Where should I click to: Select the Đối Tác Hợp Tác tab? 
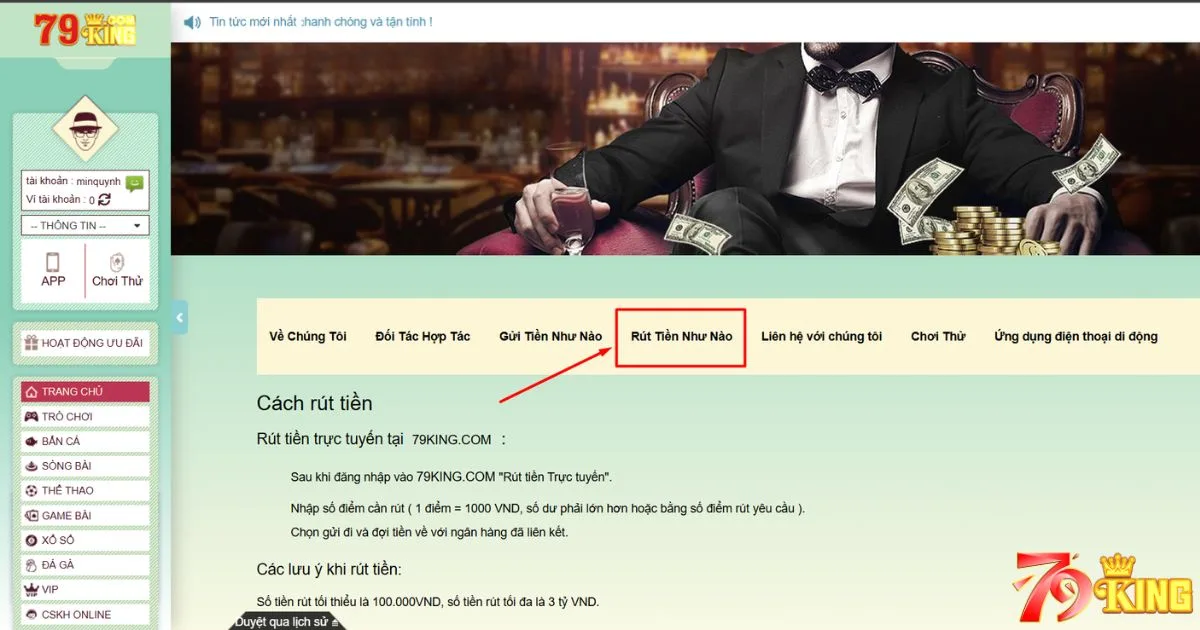click(423, 337)
